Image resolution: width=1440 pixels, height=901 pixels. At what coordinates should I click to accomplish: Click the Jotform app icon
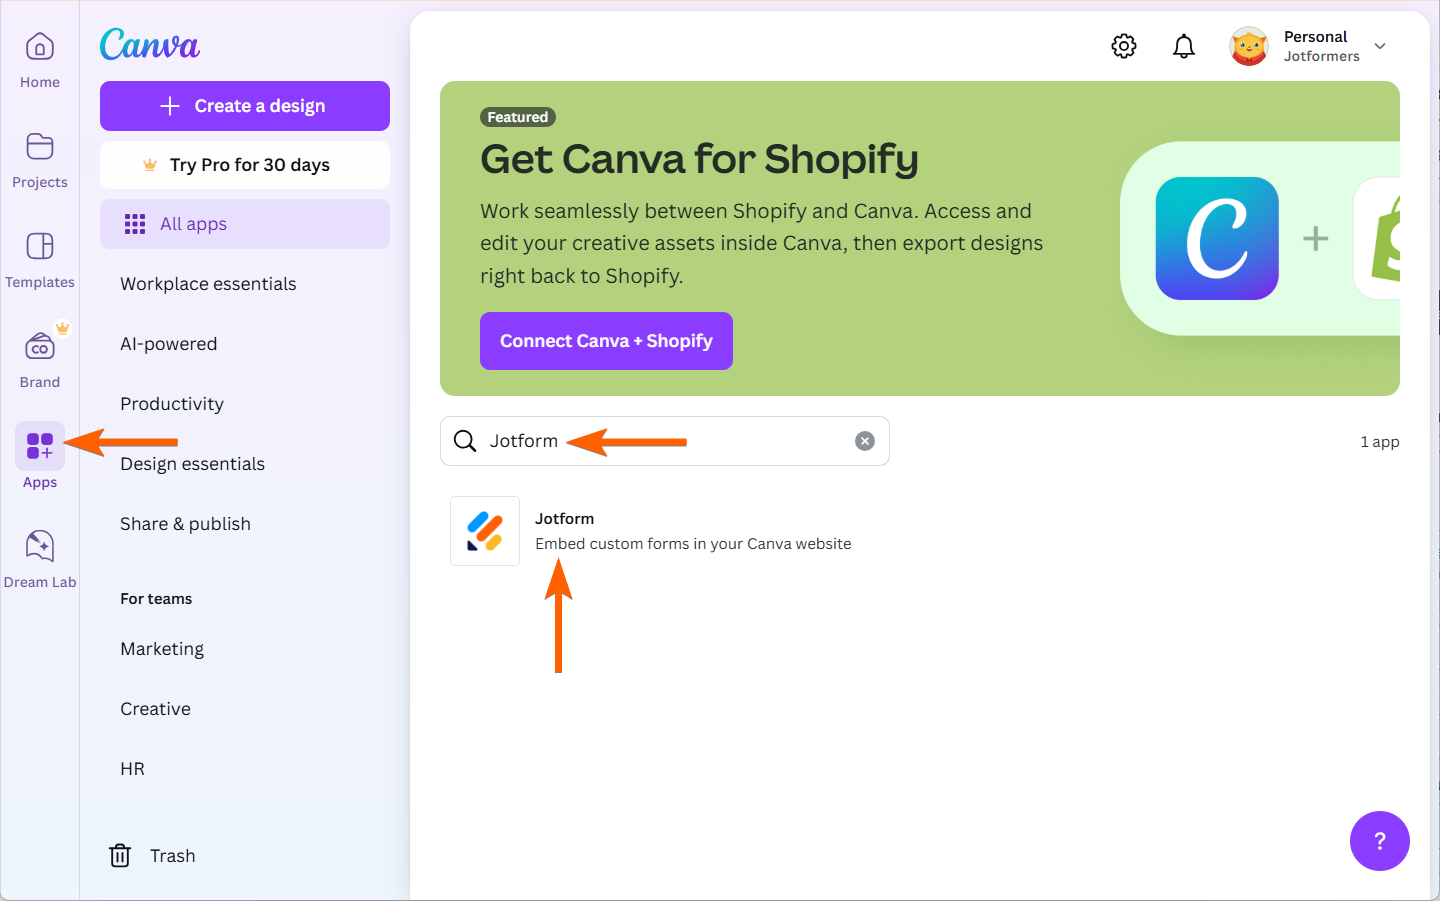(485, 531)
